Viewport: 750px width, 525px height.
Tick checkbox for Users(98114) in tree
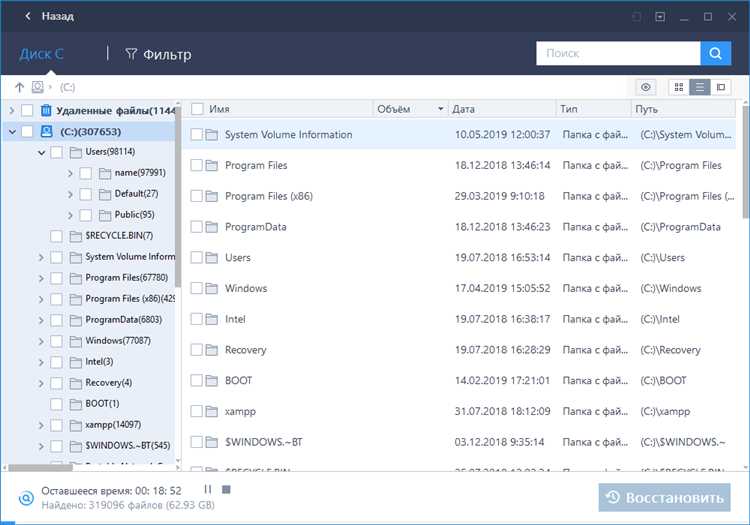[56, 153]
